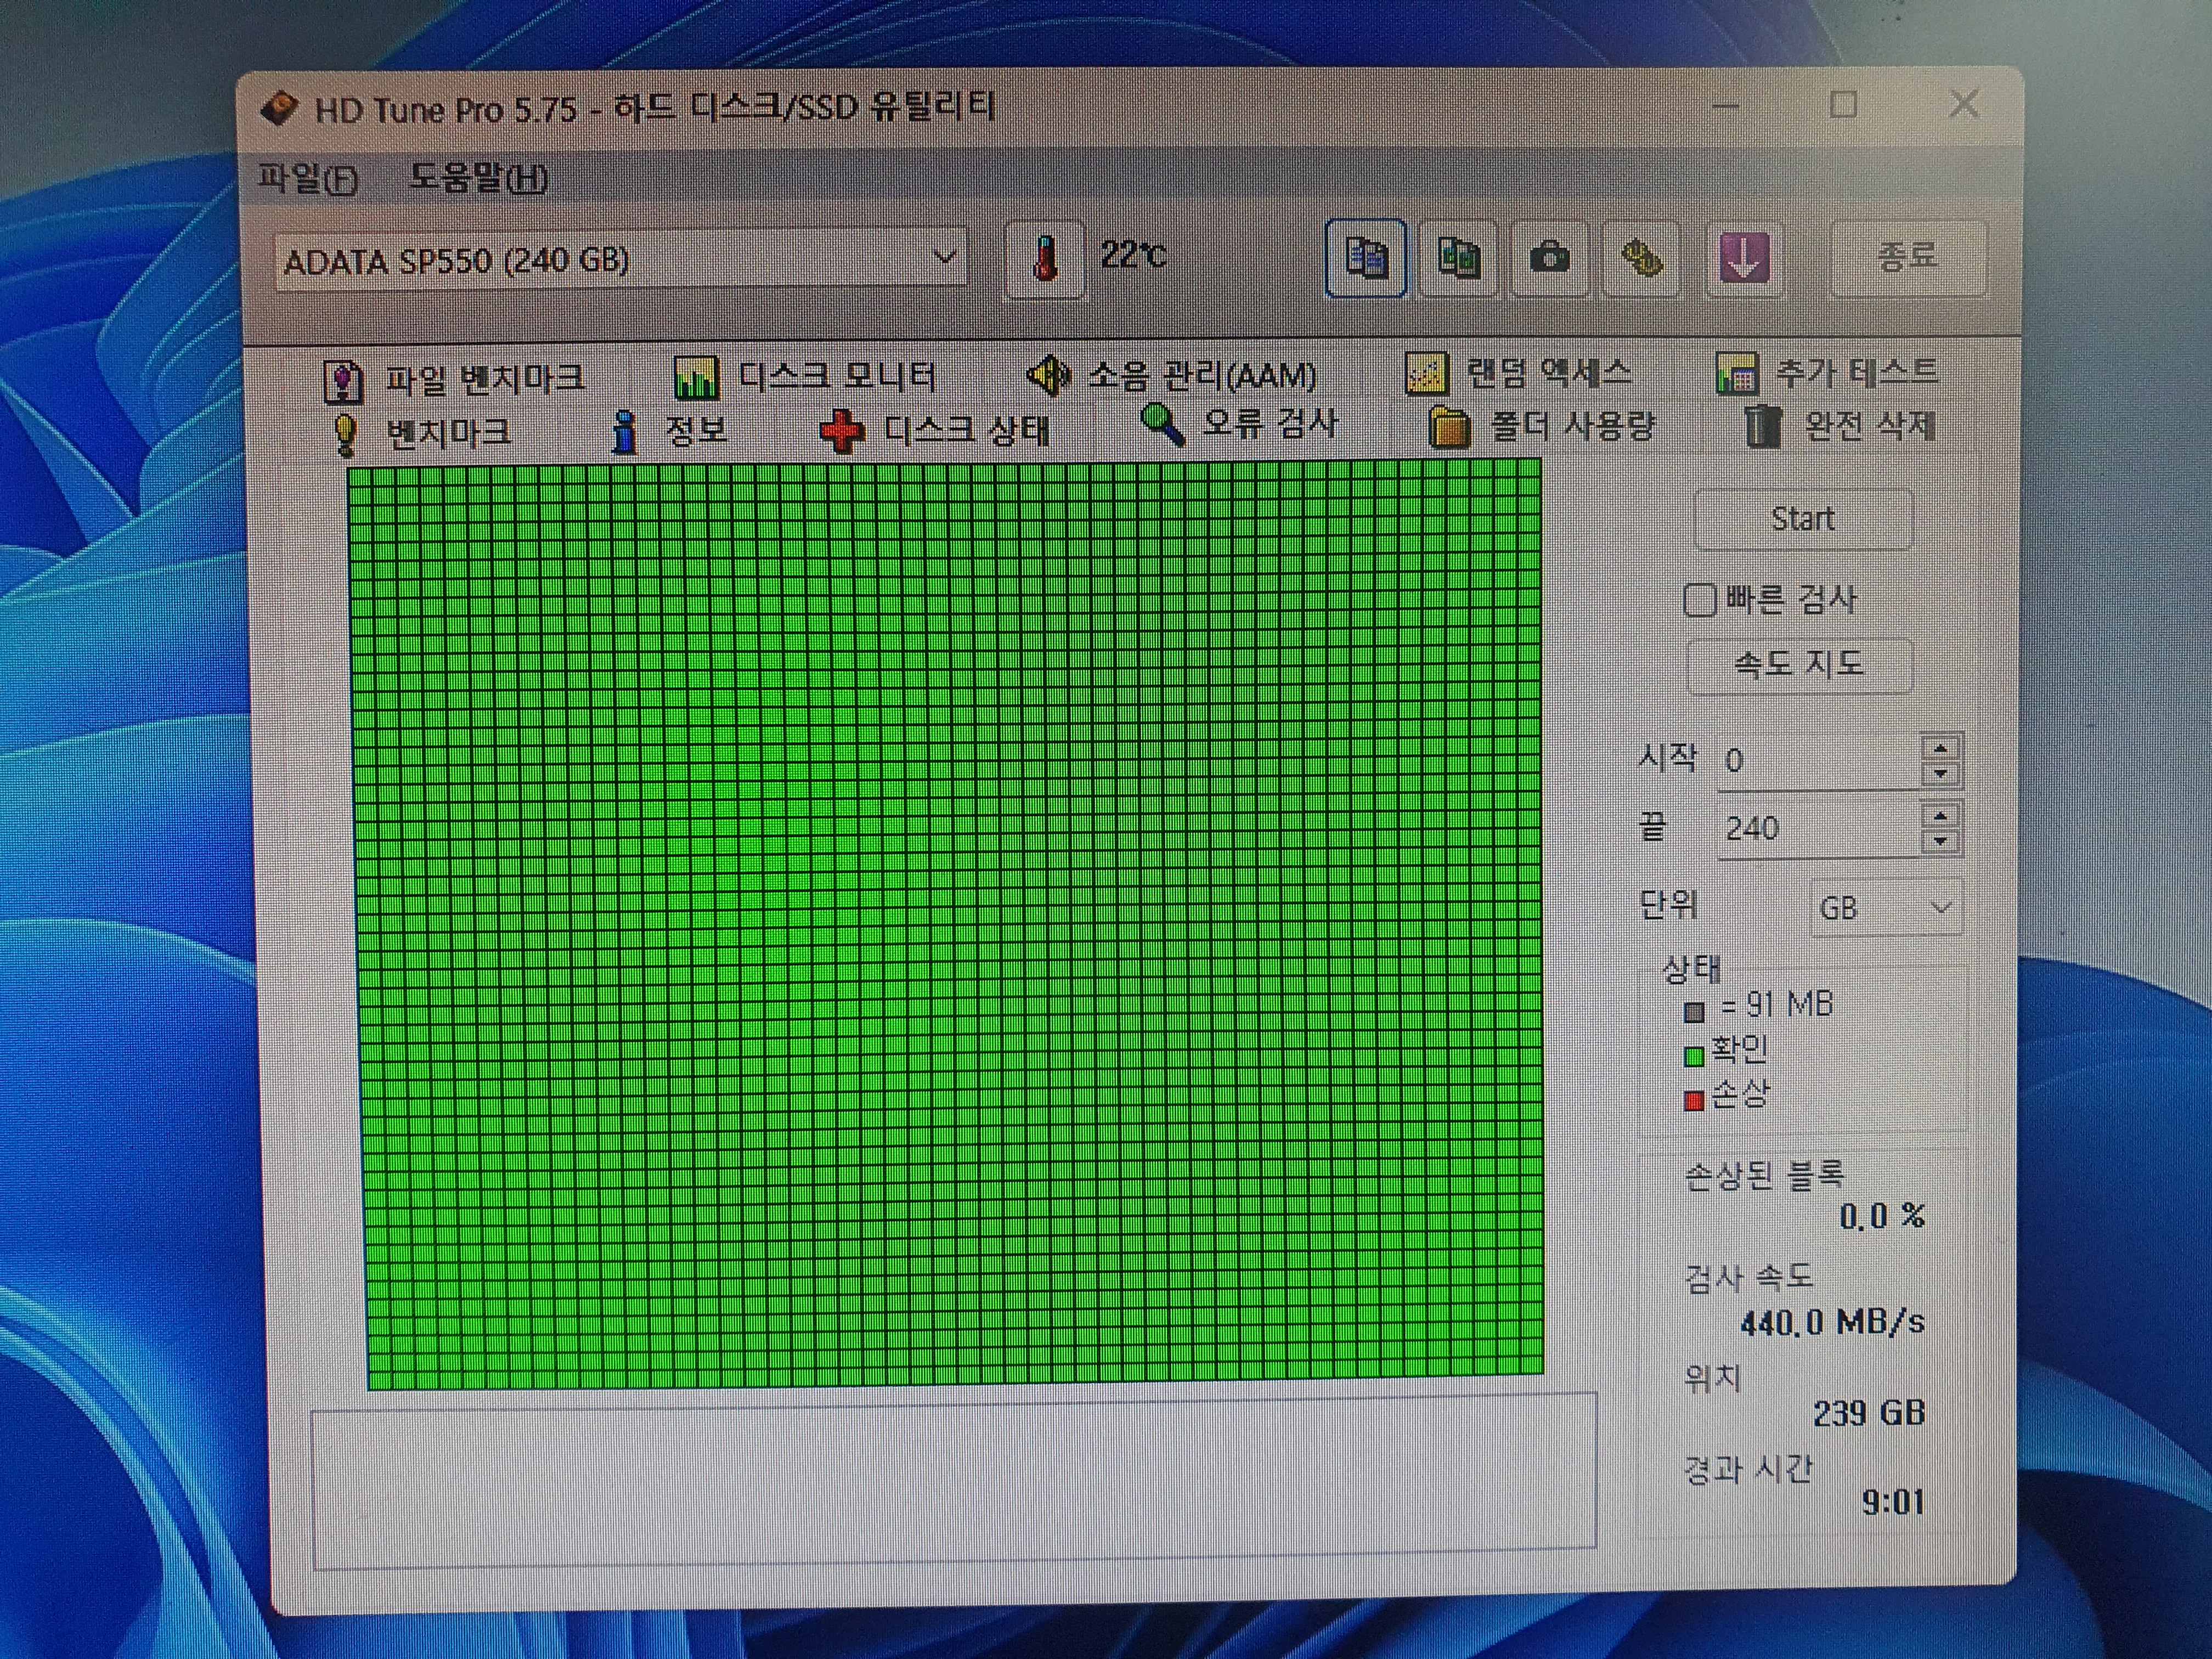This screenshot has height=1659, width=2212.
Task: Click the camera save screenshot icon
Action: [x=1550, y=259]
